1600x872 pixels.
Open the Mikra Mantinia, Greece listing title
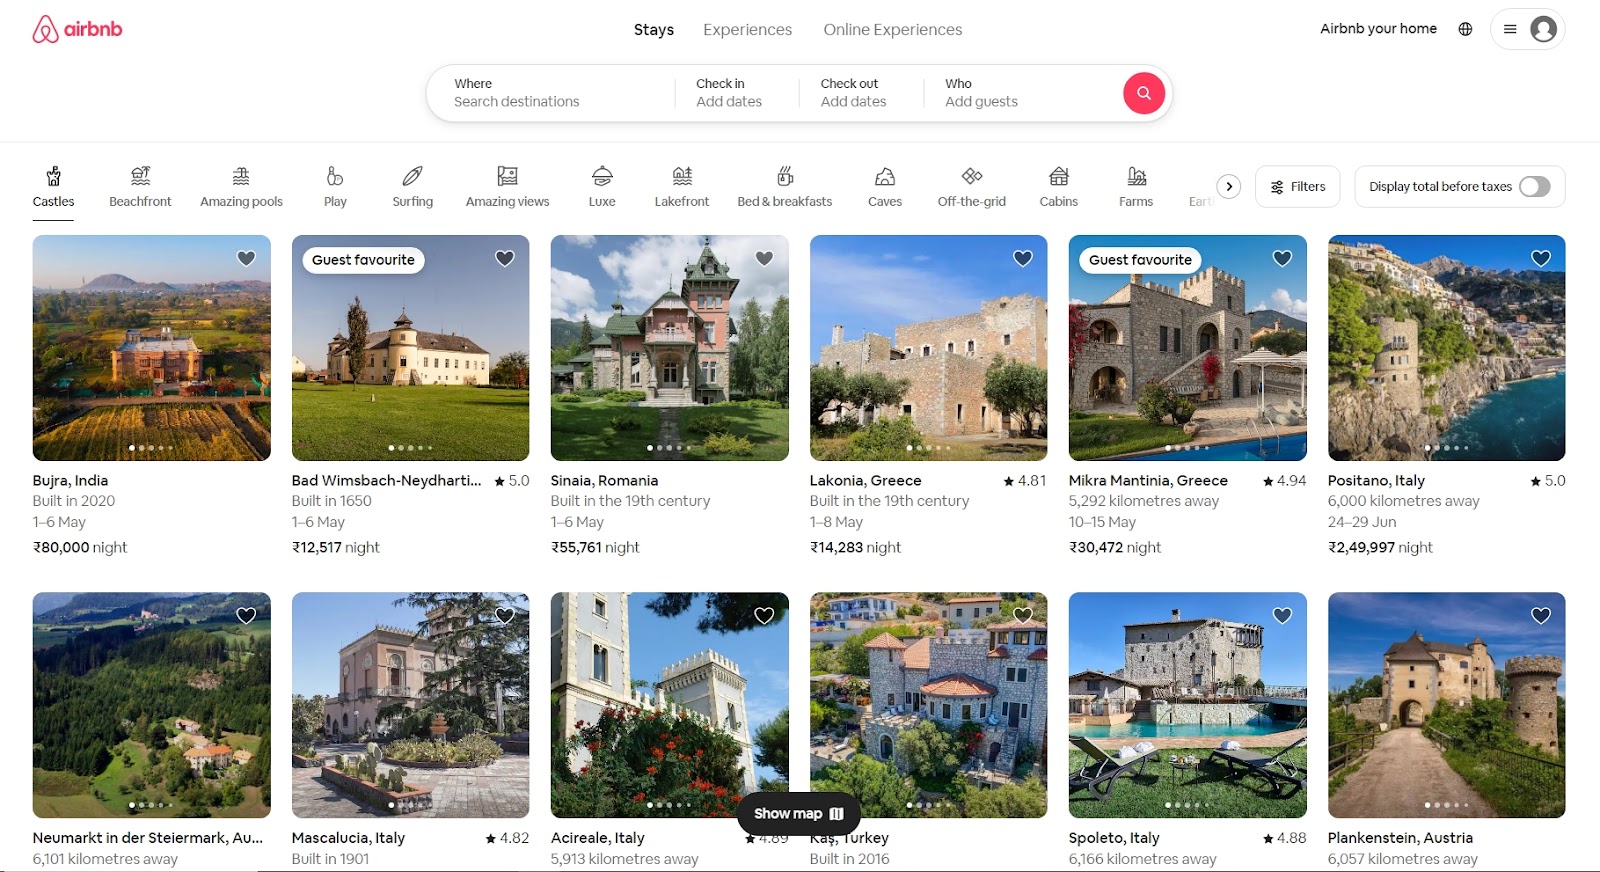1148,481
